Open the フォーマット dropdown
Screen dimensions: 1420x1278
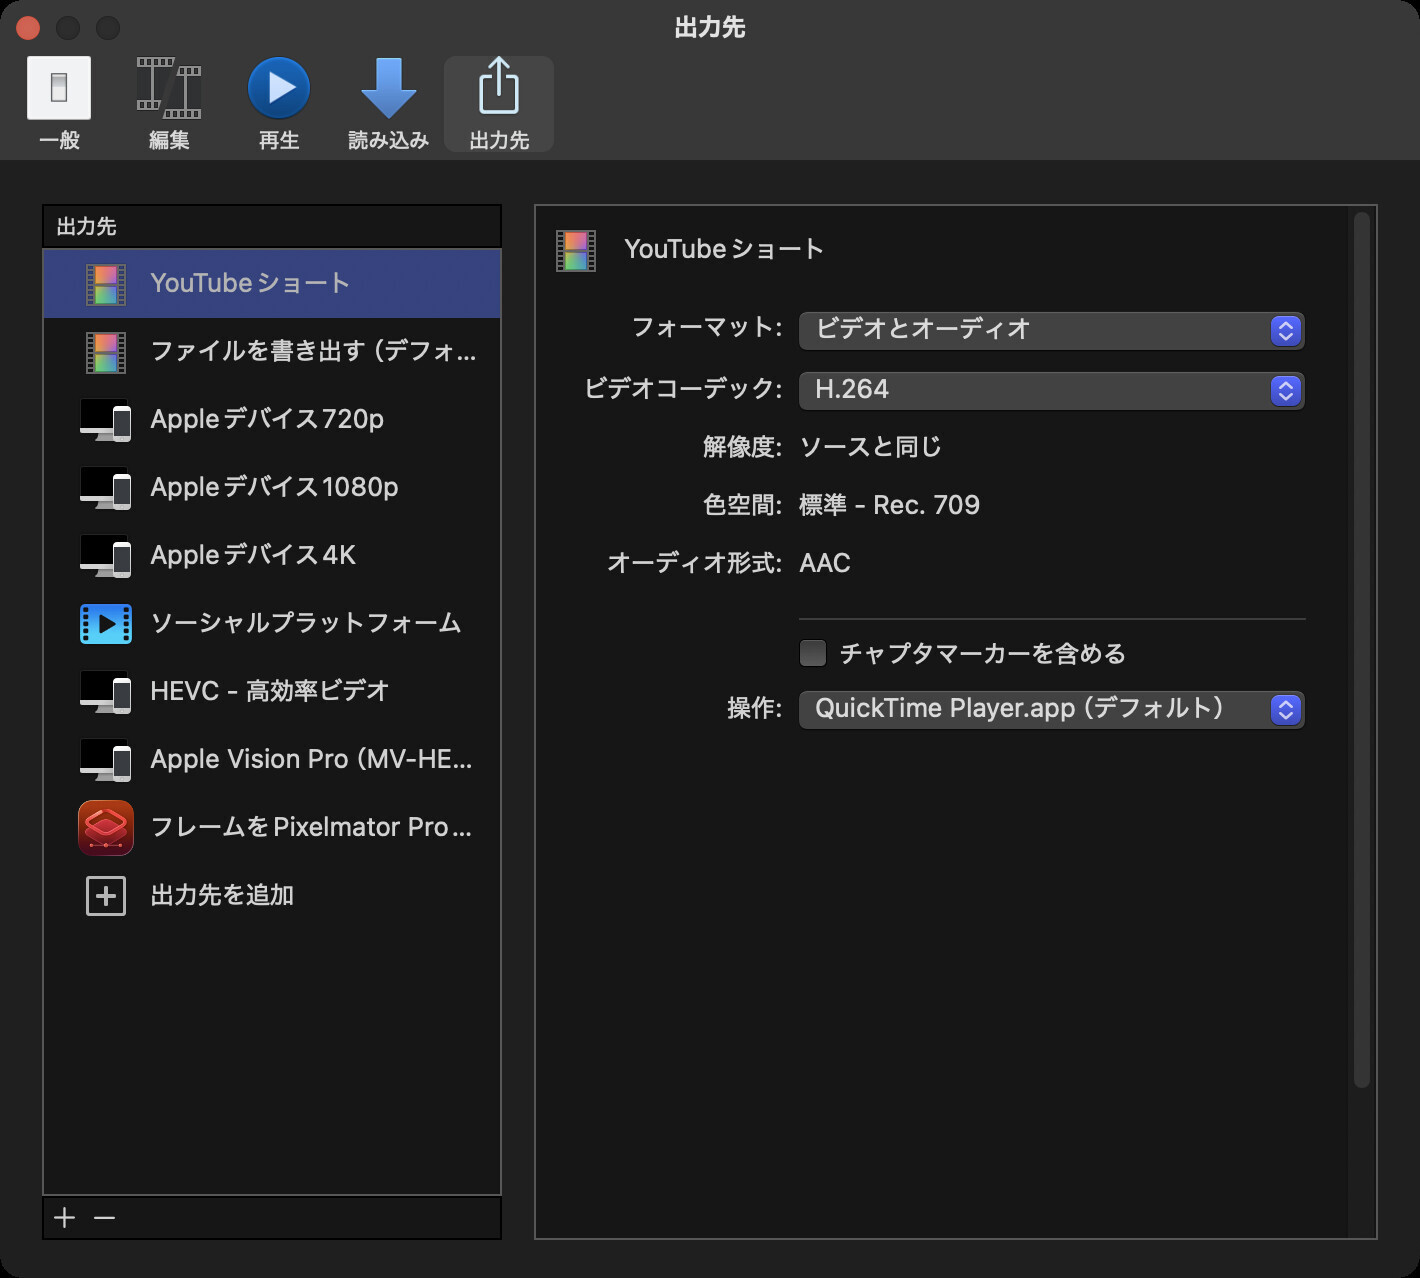click(x=1052, y=330)
